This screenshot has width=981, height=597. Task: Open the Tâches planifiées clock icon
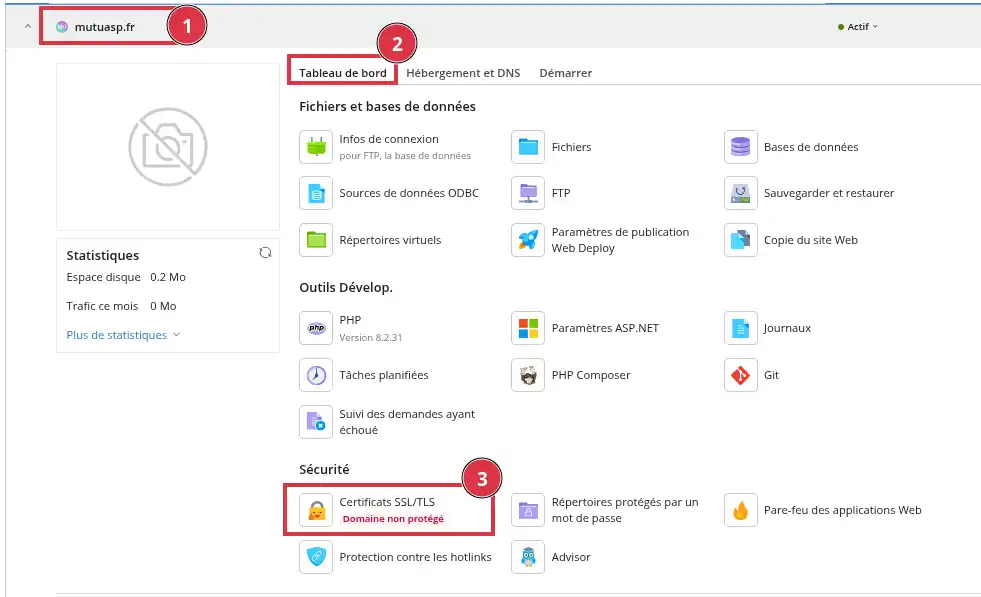pos(316,375)
